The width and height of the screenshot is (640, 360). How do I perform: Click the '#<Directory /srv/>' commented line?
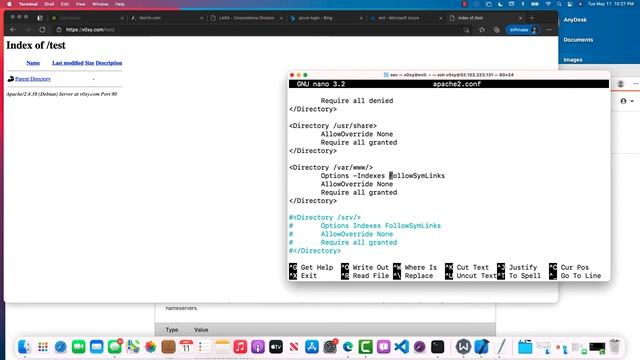[x=325, y=217]
